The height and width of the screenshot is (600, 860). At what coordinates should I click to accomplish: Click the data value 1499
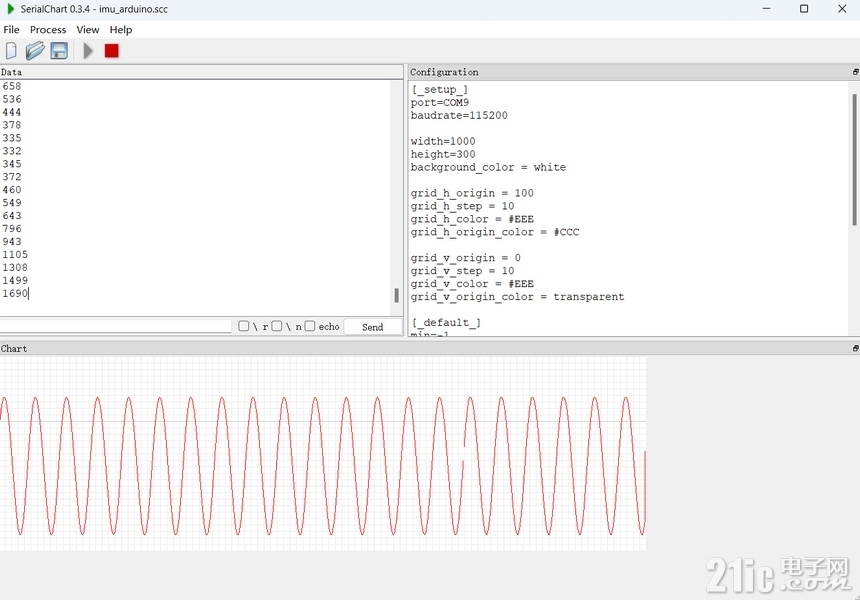coord(15,281)
